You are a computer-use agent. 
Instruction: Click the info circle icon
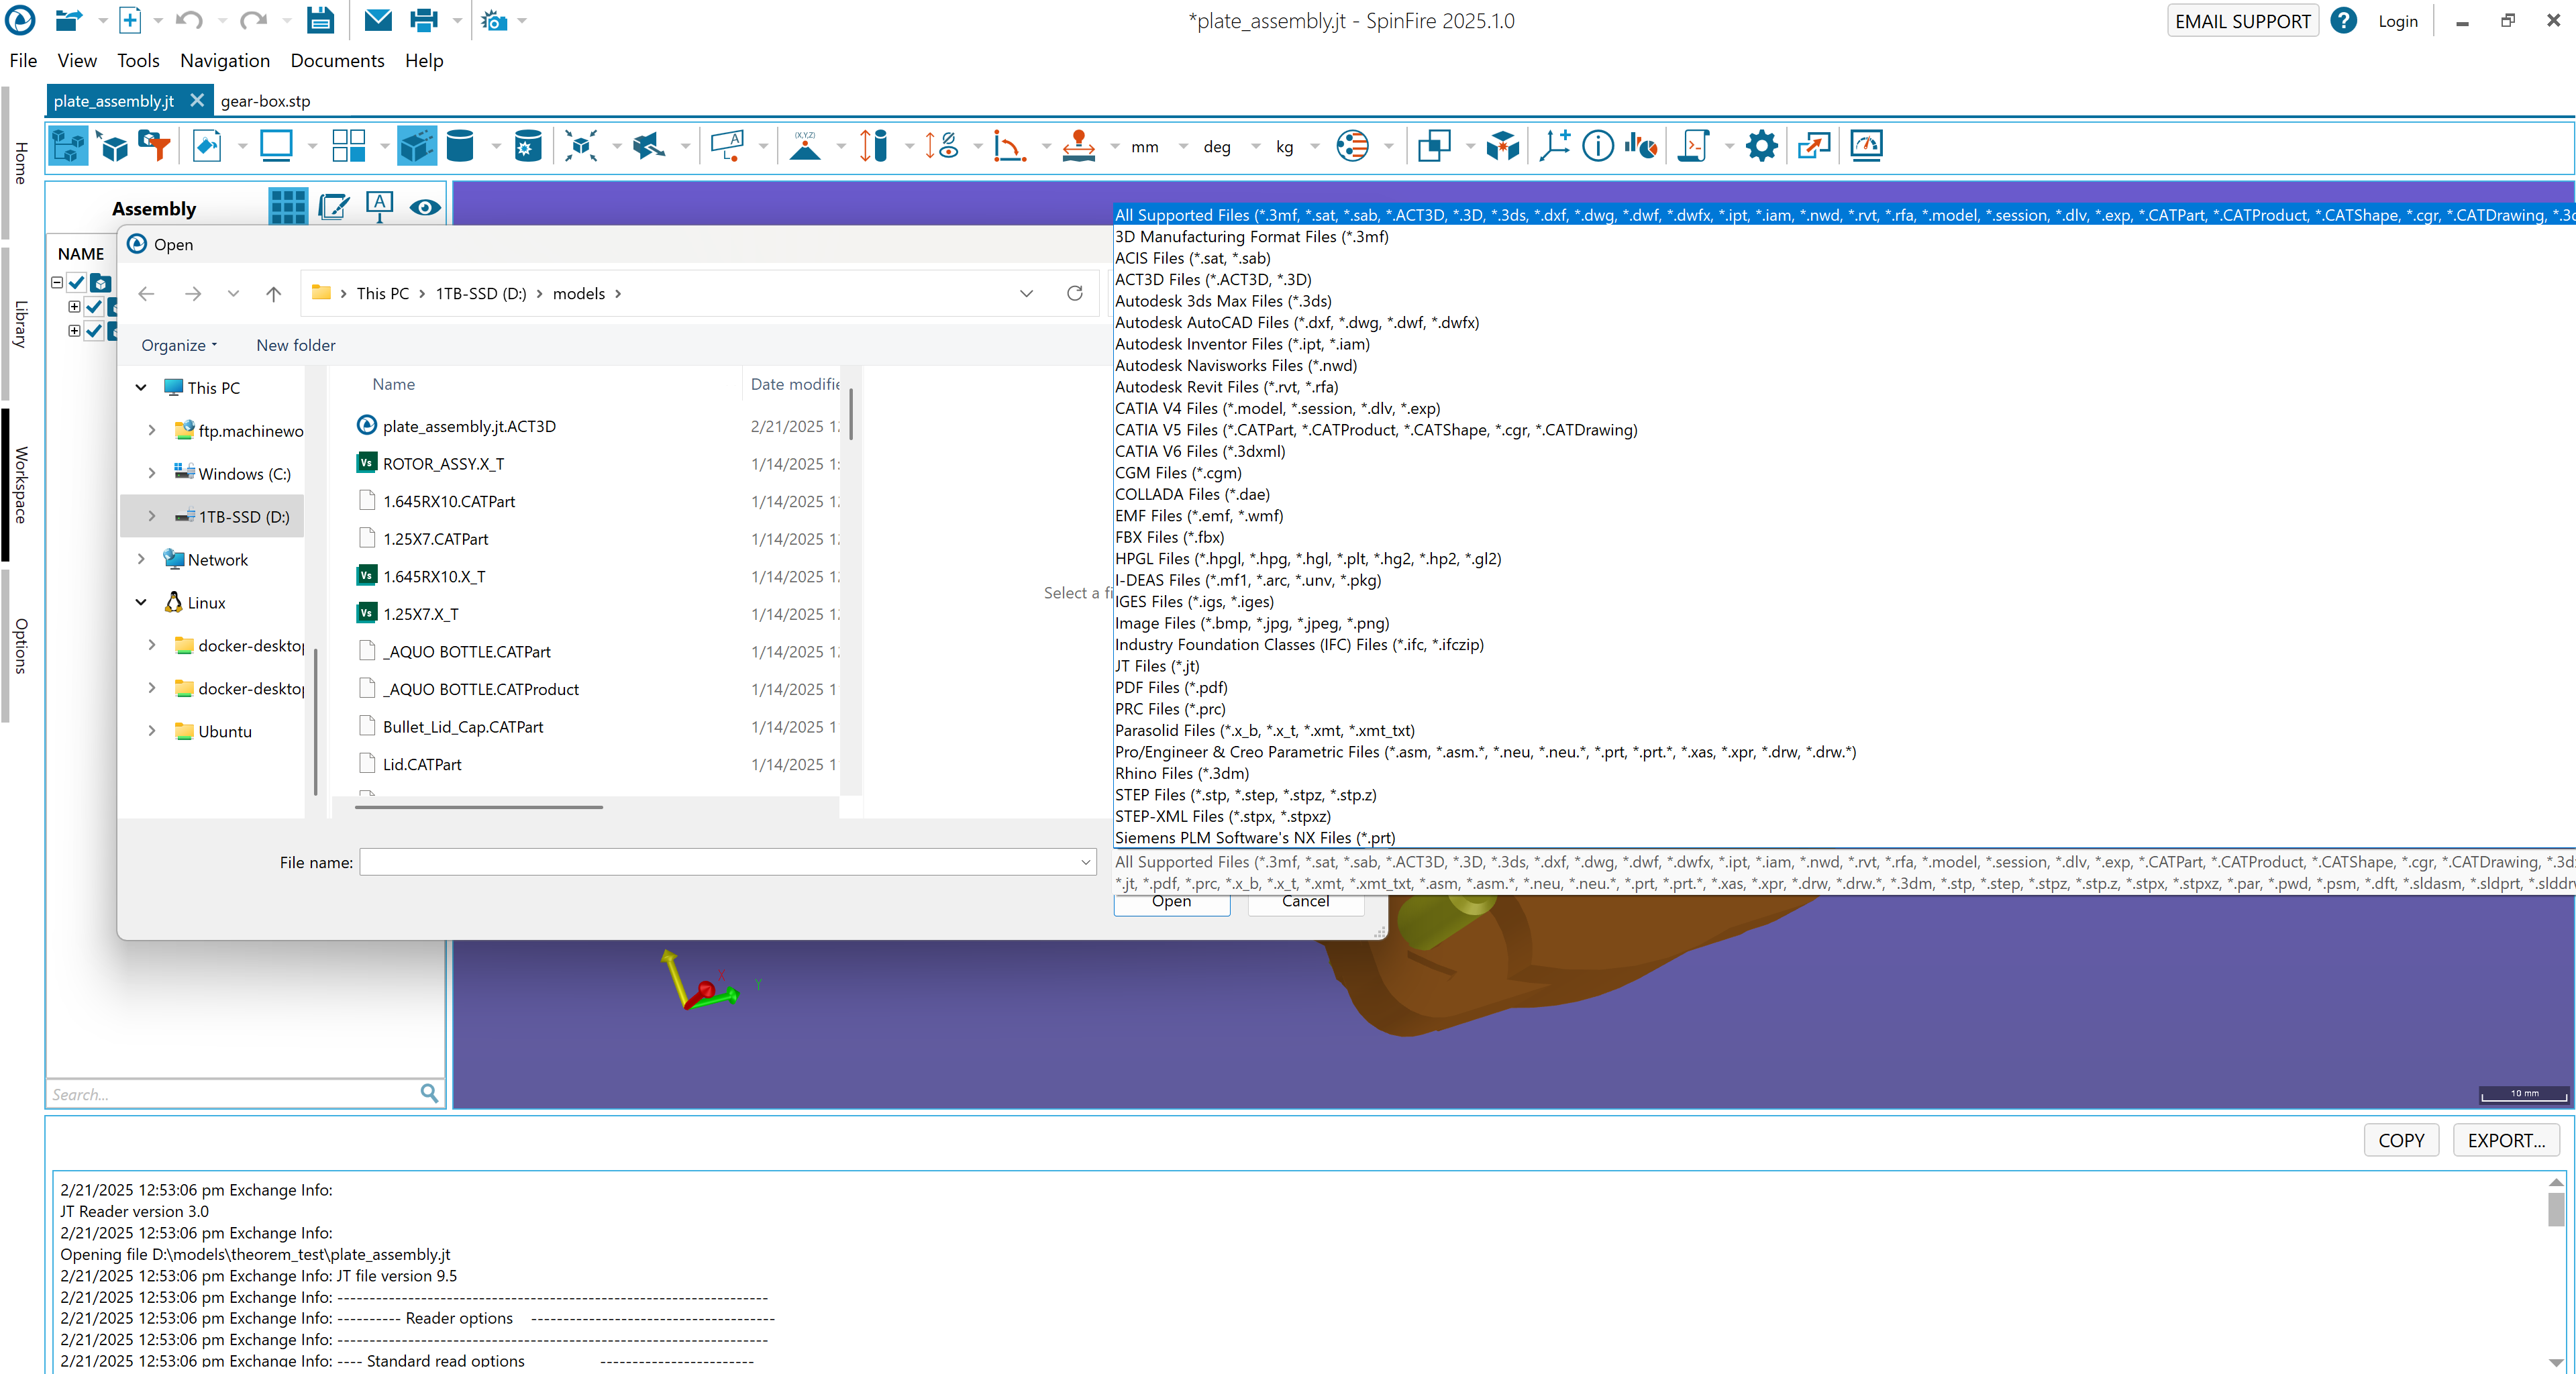[x=1598, y=147]
